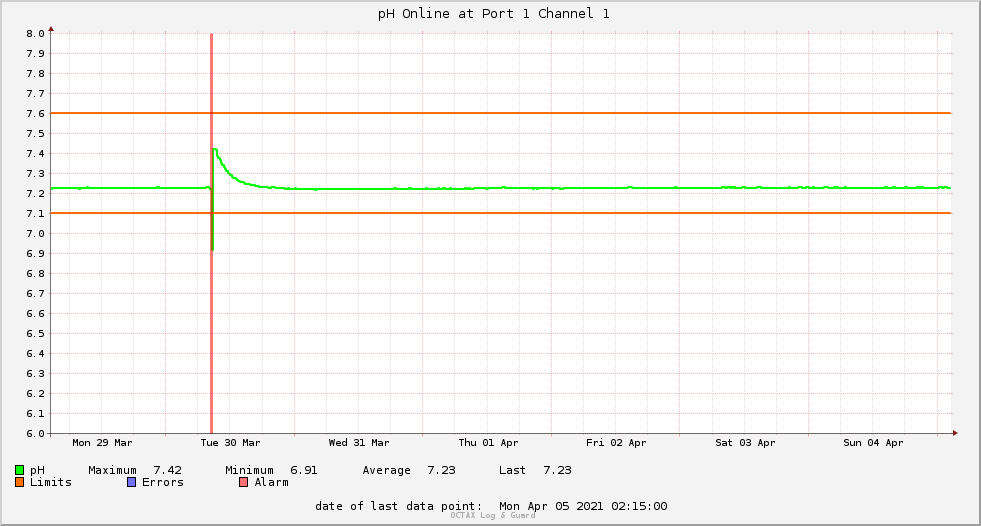
Task: Click the 6.0 y-axis label
Action: coord(36,433)
